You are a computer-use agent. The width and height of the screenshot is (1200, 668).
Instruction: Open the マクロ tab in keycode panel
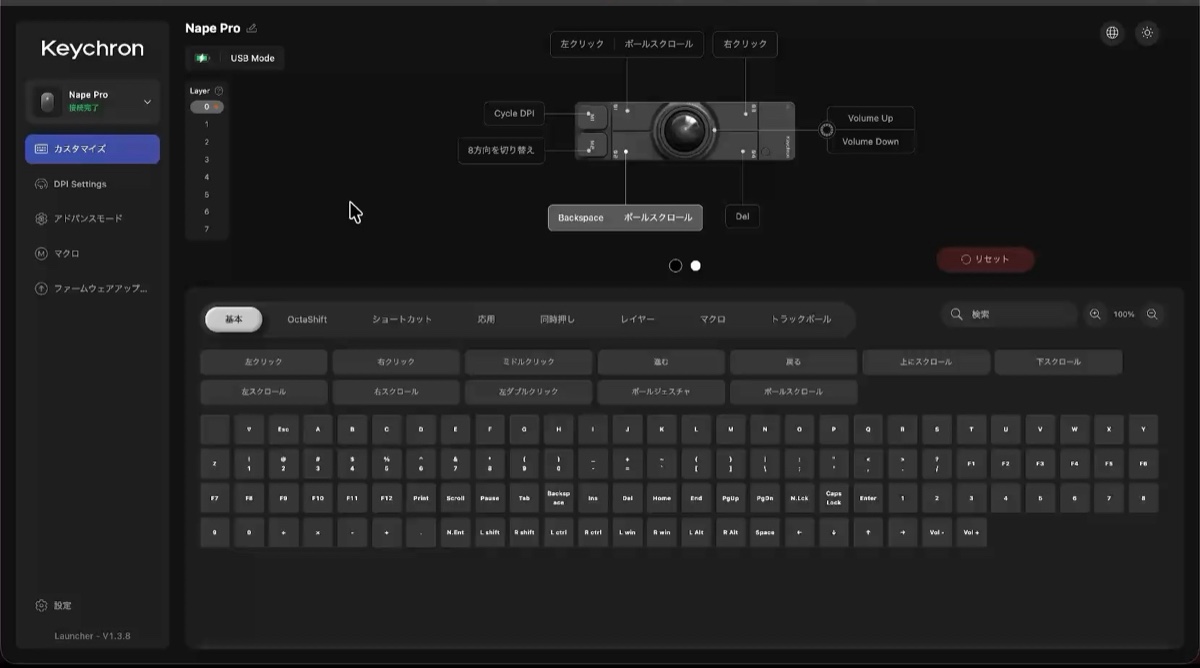pyautogui.click(x=713, y=319)
